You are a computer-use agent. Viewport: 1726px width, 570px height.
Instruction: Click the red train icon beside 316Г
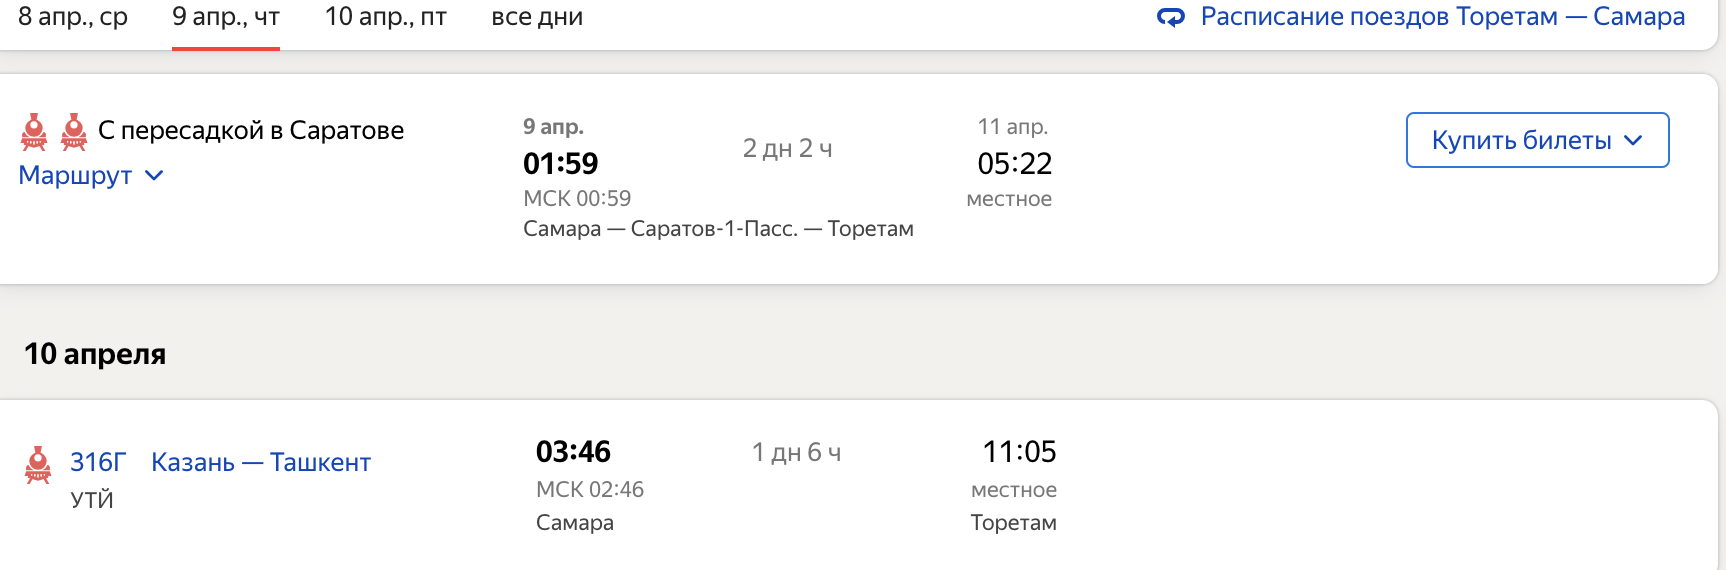pyautogui.click(x=38, y=464)
